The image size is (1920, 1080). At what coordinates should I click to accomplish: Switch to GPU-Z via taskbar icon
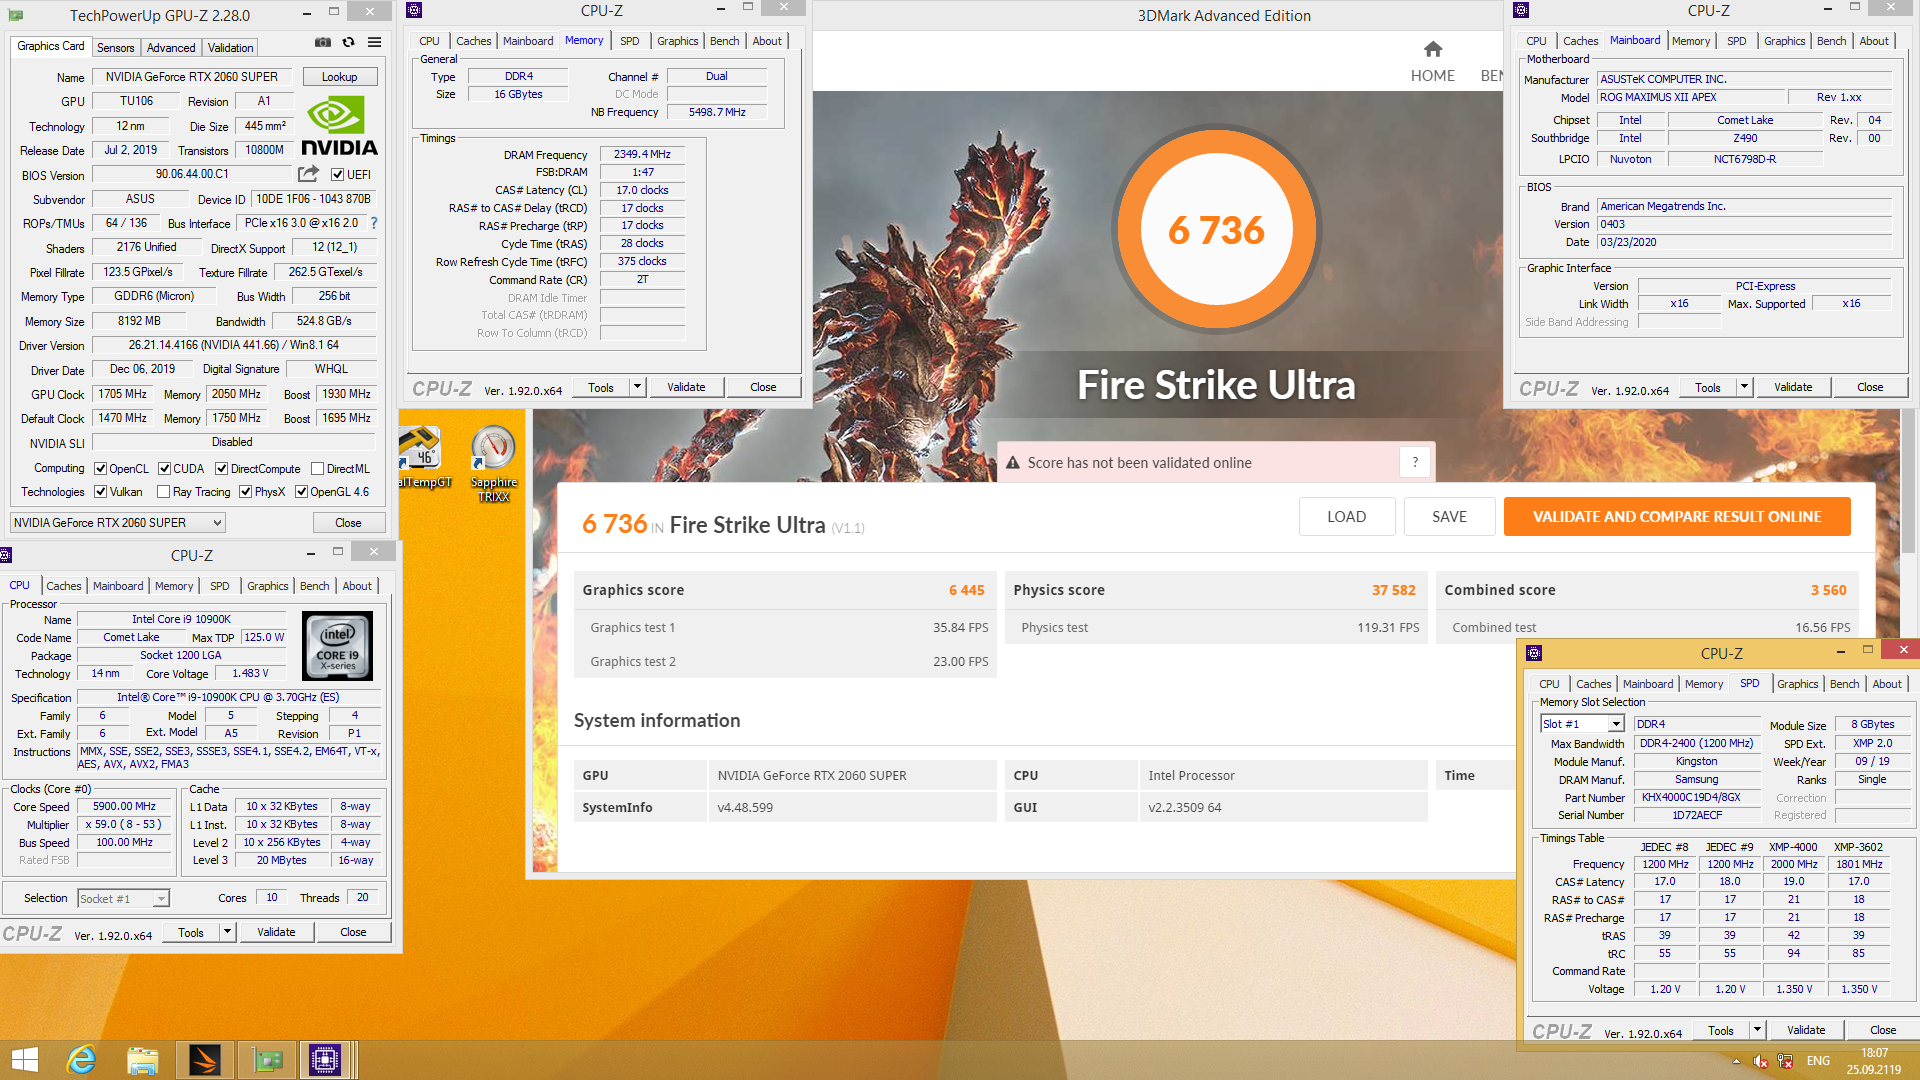tap(267, 1060)
